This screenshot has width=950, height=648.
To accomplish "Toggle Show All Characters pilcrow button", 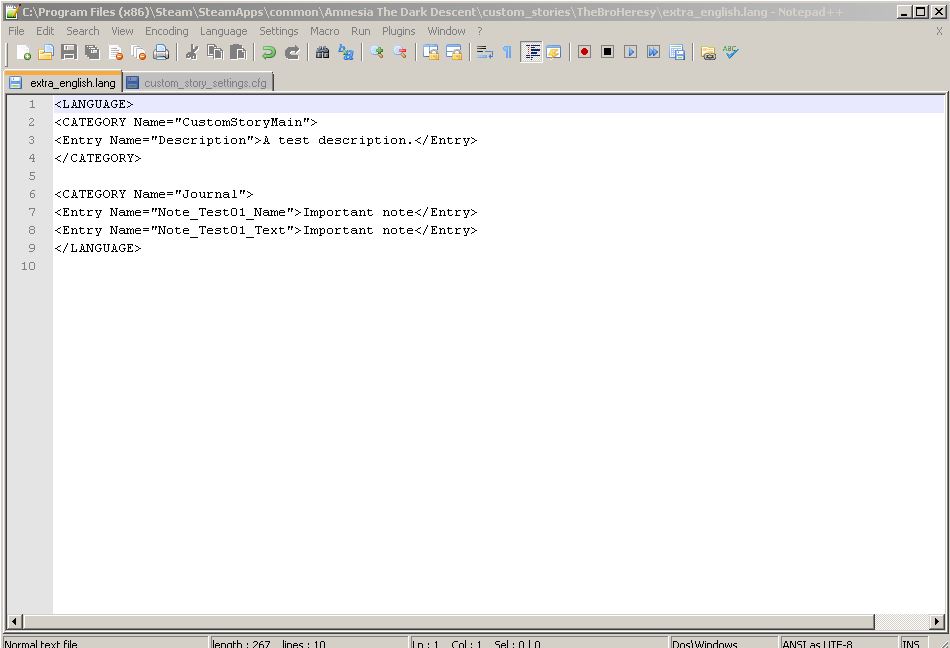I will click(x=507, y=52).
